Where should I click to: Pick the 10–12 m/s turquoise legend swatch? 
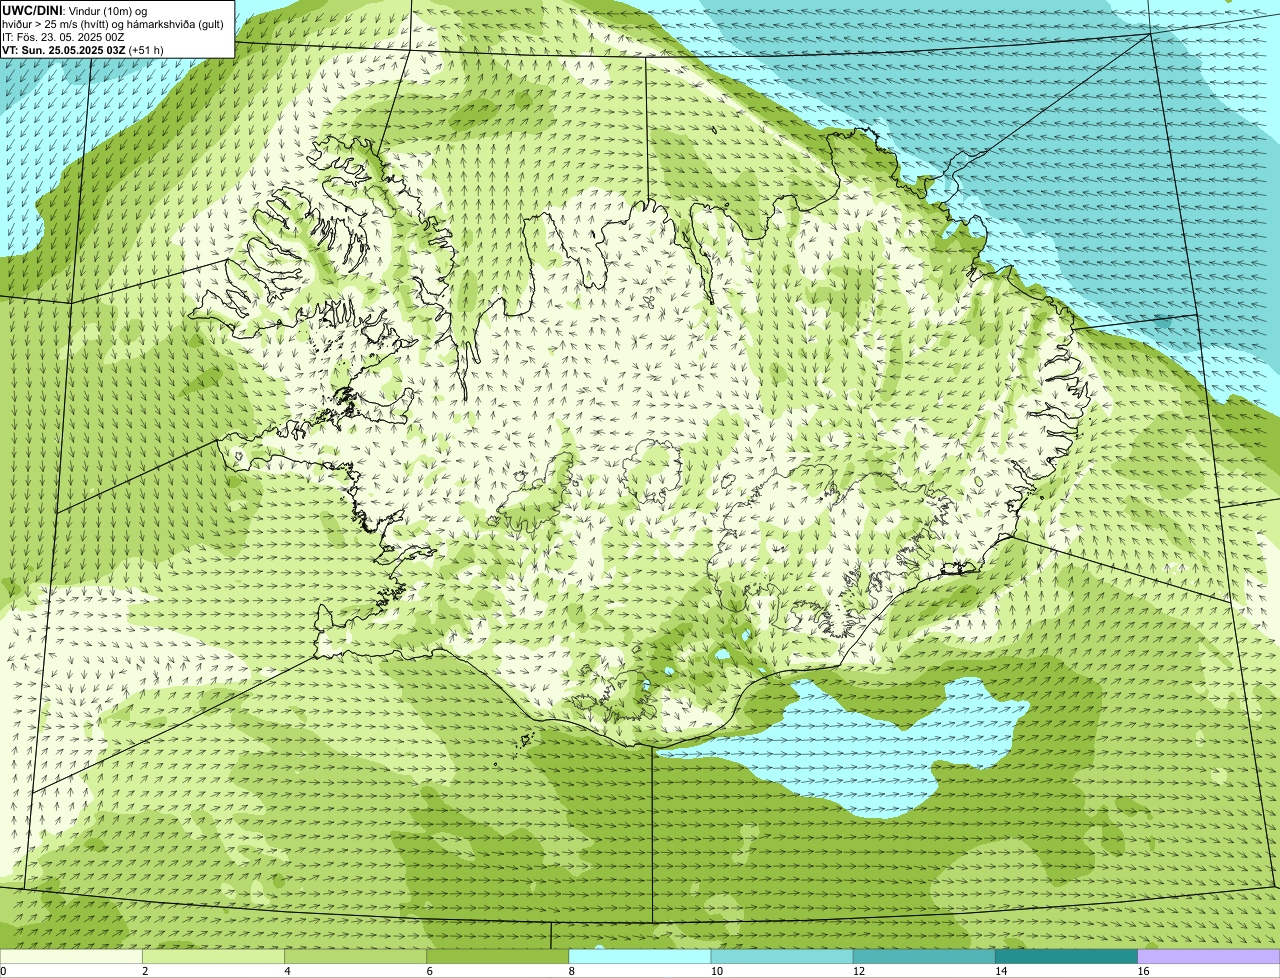click(x=782, y=957)
